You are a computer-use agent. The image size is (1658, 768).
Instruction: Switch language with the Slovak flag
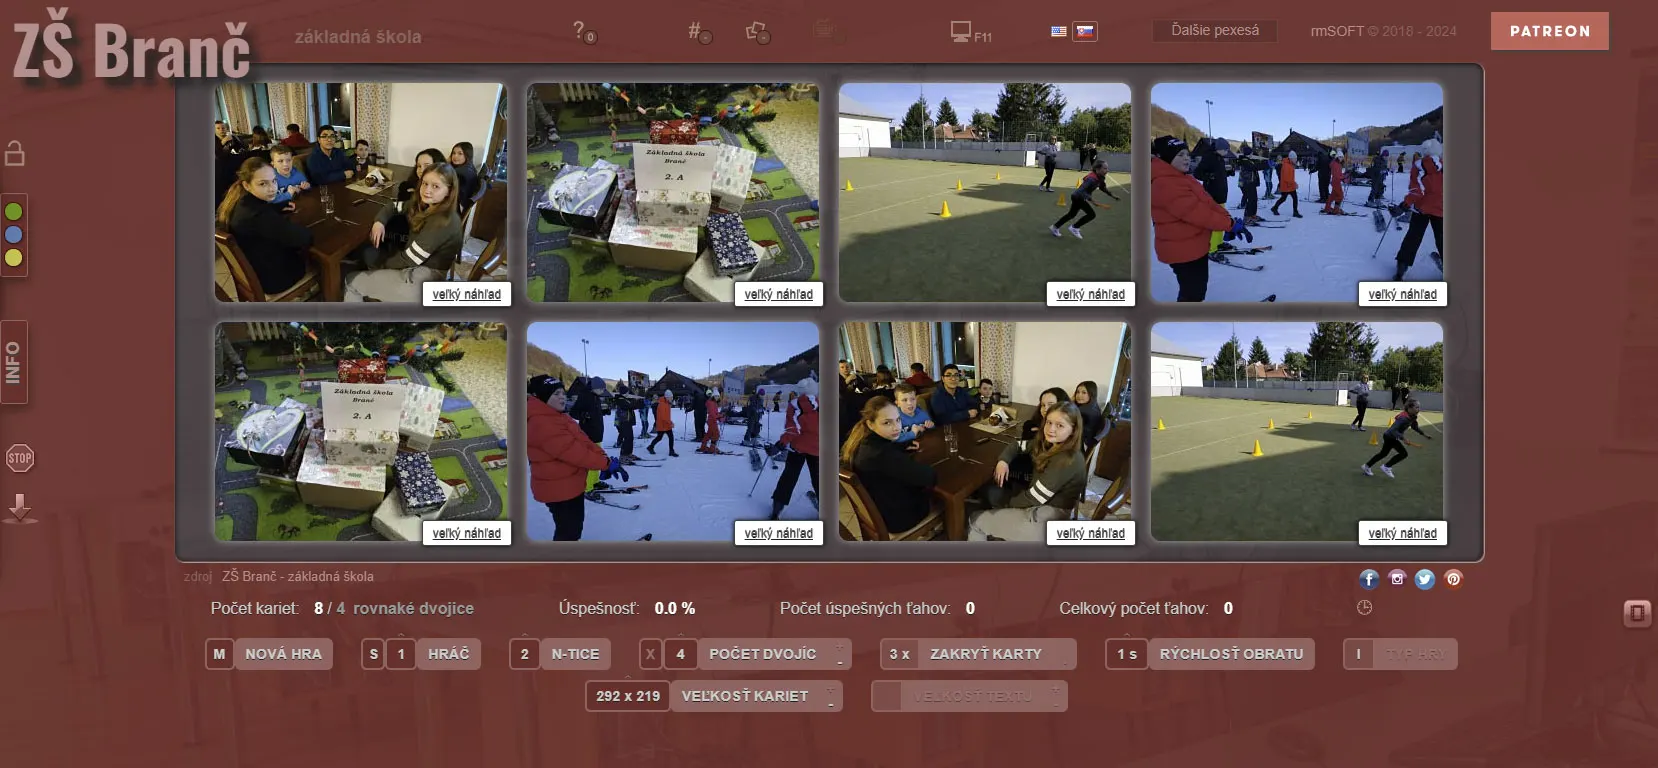[1085, 32]
